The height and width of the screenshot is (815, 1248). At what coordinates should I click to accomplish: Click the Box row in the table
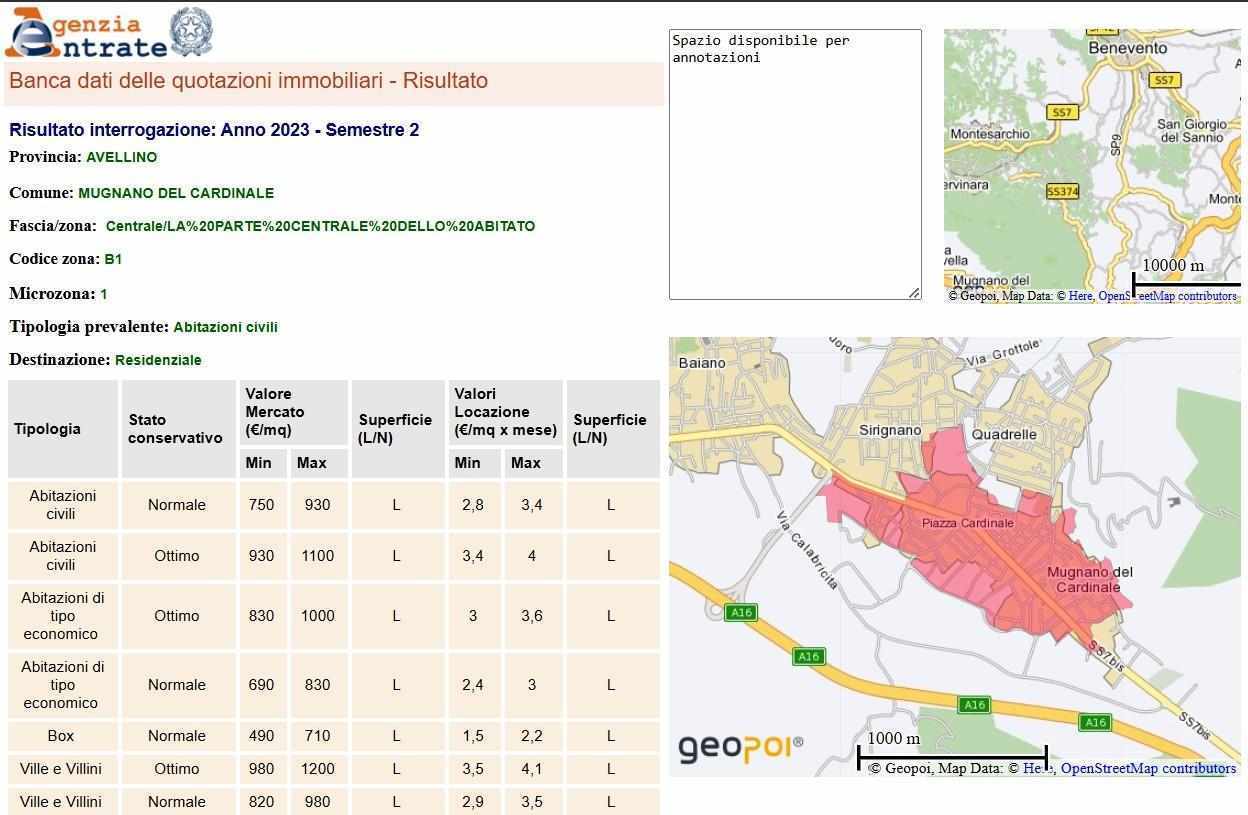click(x=61, y=736)
